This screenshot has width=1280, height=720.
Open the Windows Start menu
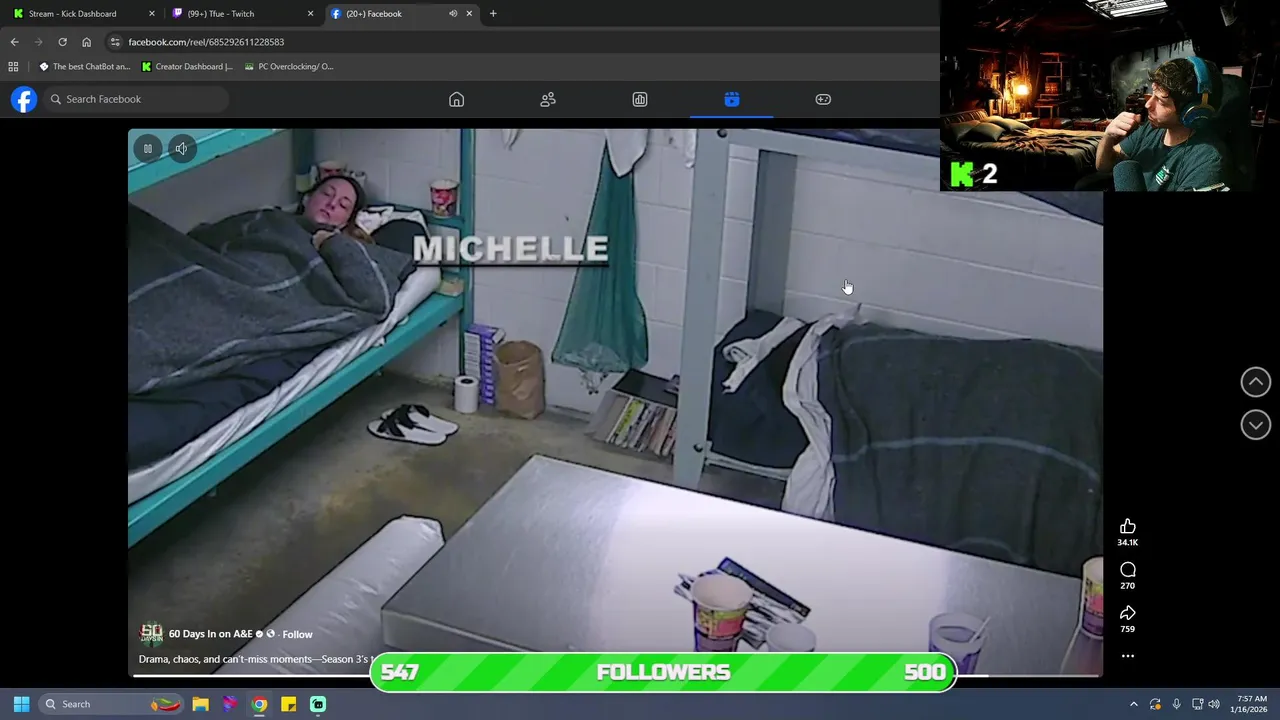21,704
